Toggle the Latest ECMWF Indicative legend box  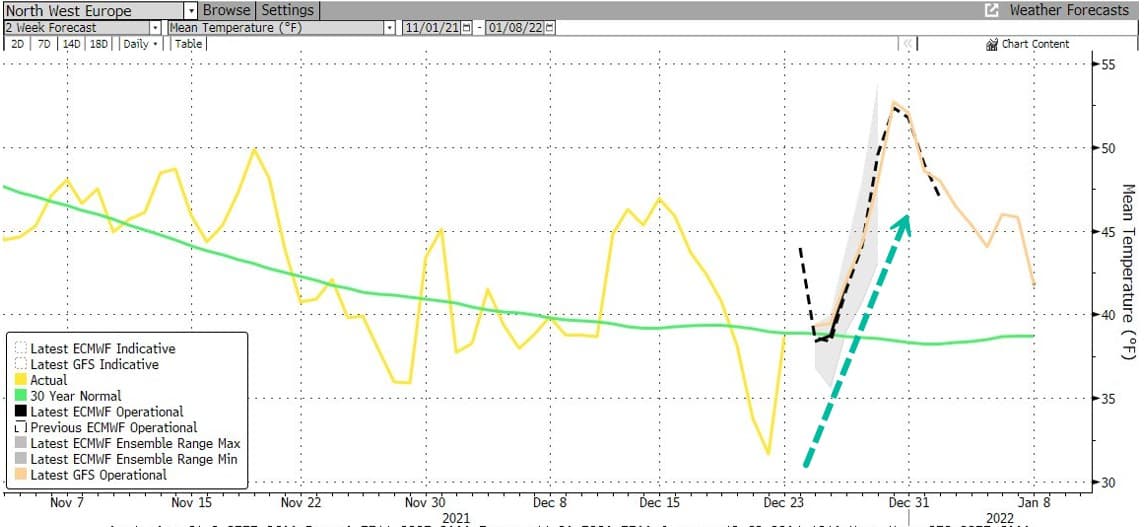tap(20, 348)
